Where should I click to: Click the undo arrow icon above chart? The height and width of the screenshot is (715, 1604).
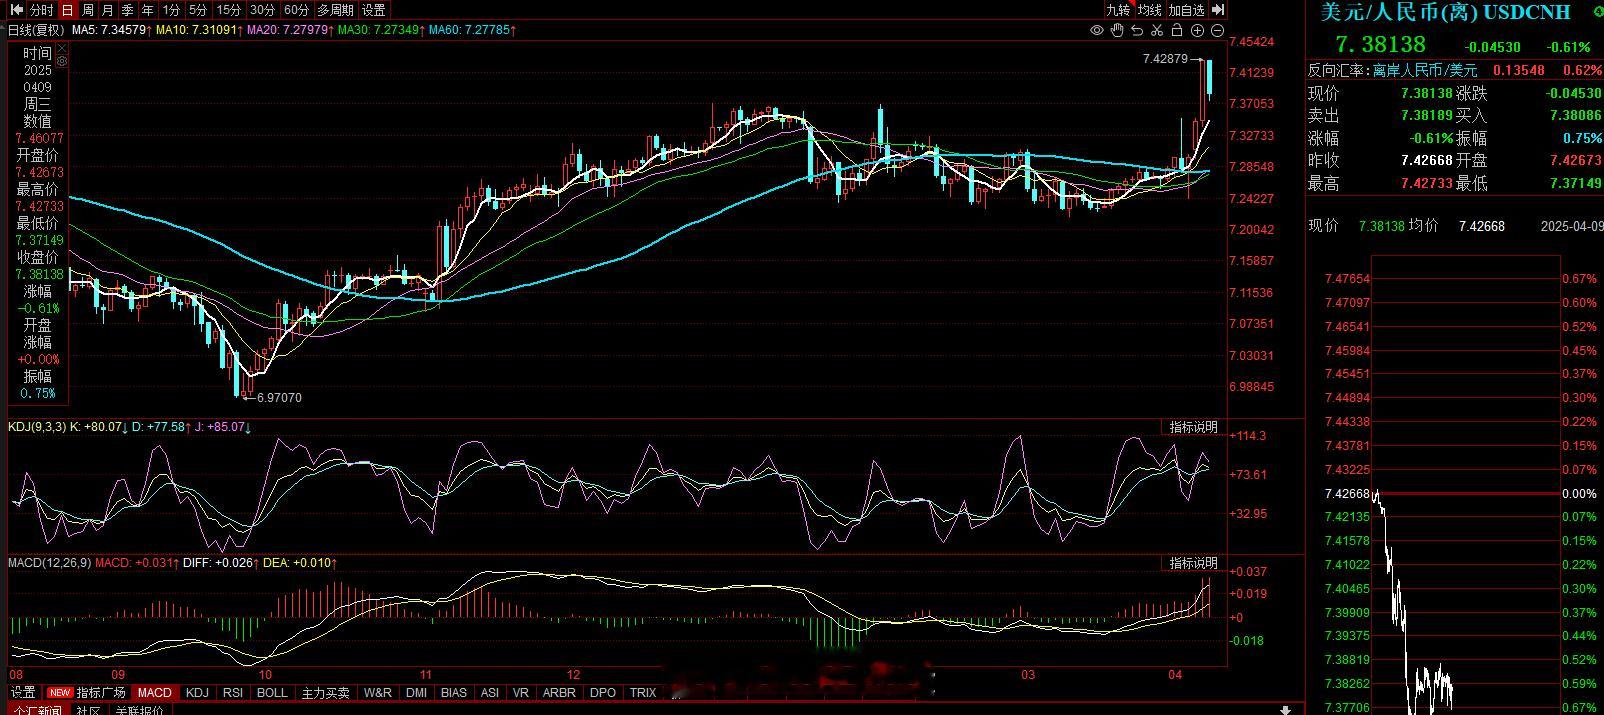pos(1137,30)
